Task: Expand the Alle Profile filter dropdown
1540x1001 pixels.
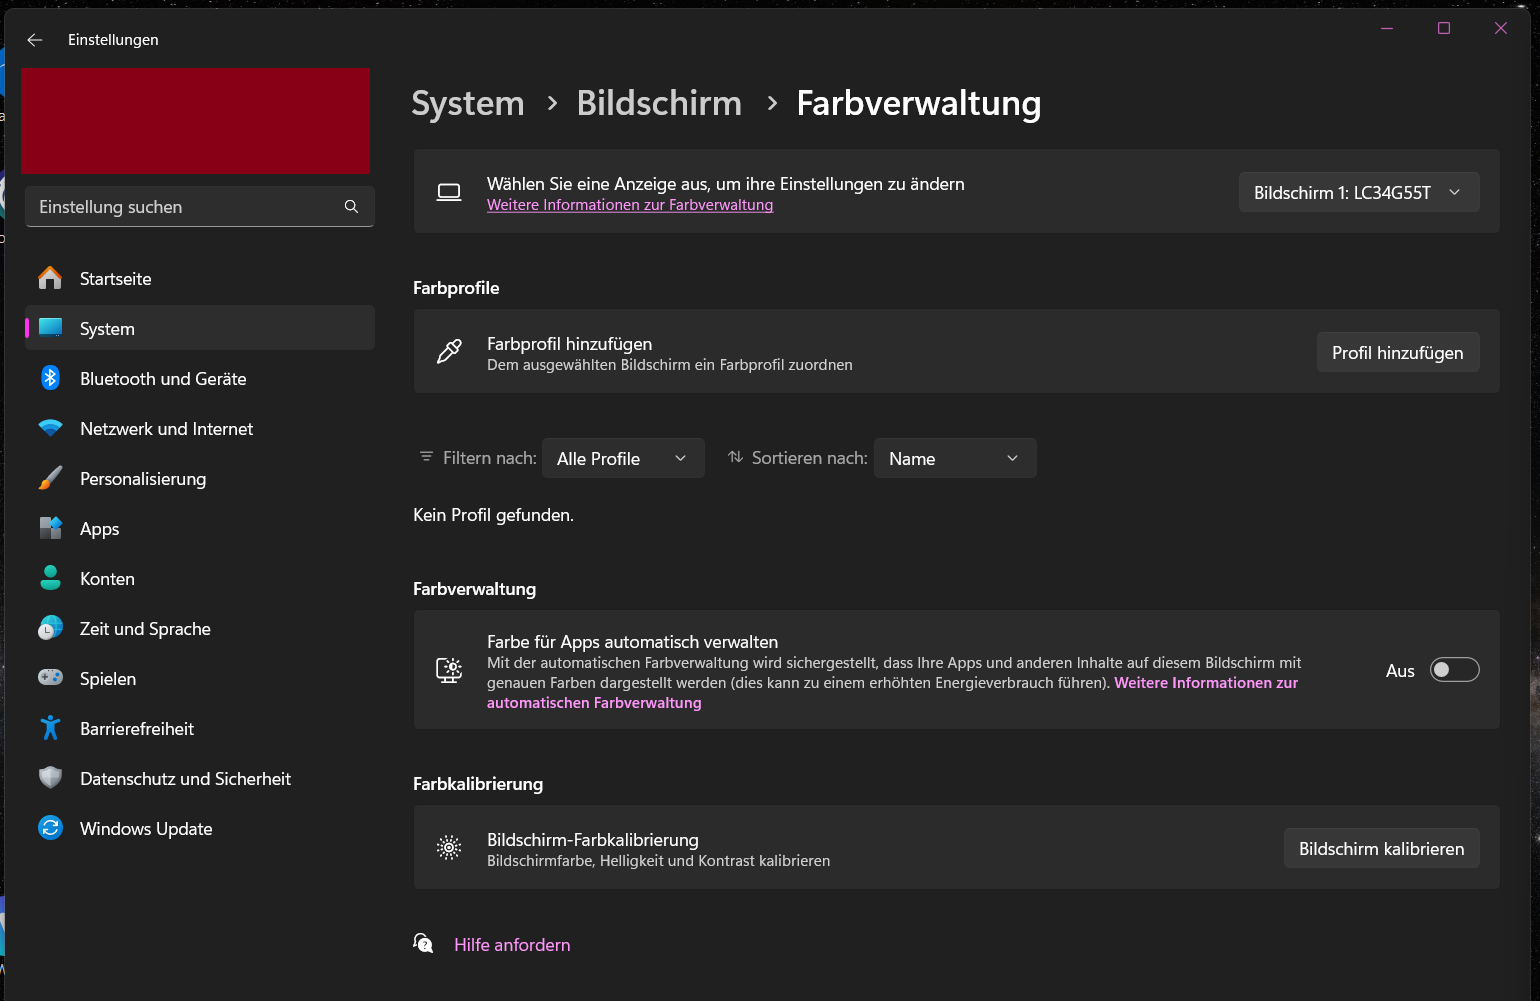Action: pyautogui.click(x=623, y=458)
